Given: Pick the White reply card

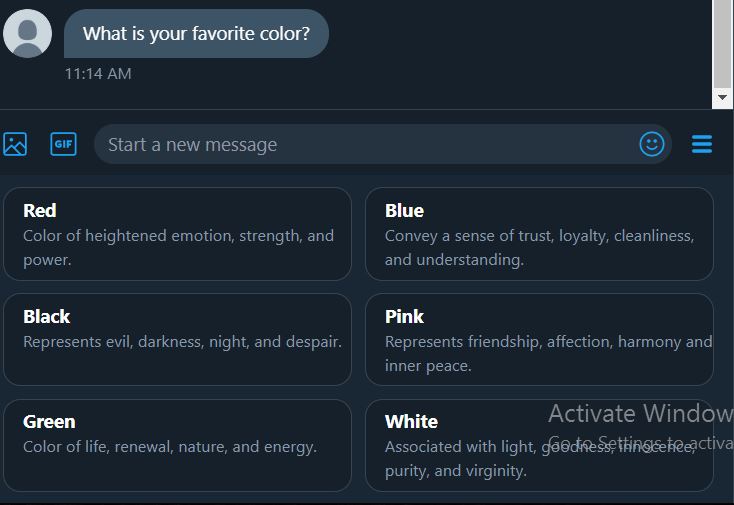Looking at the screenshot, I should tap(539, 445).
